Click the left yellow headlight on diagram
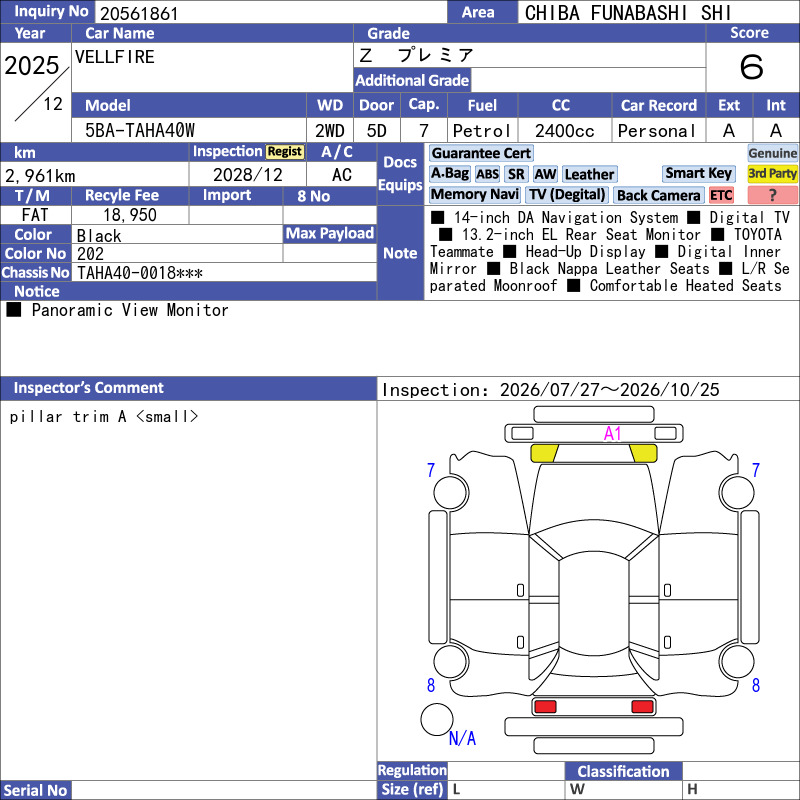Screen dimensions: 800x800 tap(544, 453)
